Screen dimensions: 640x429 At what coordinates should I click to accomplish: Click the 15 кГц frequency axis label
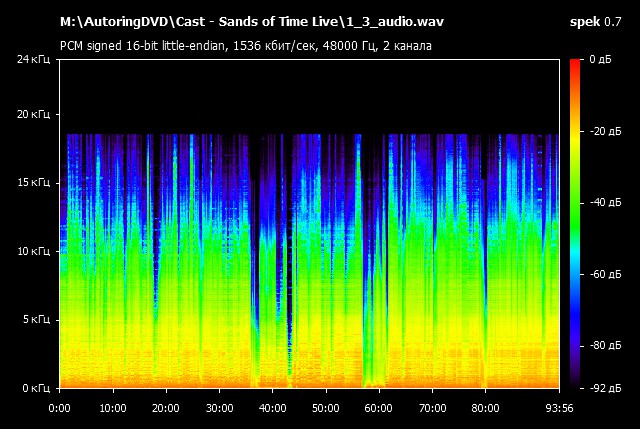(x=33, y=182)
